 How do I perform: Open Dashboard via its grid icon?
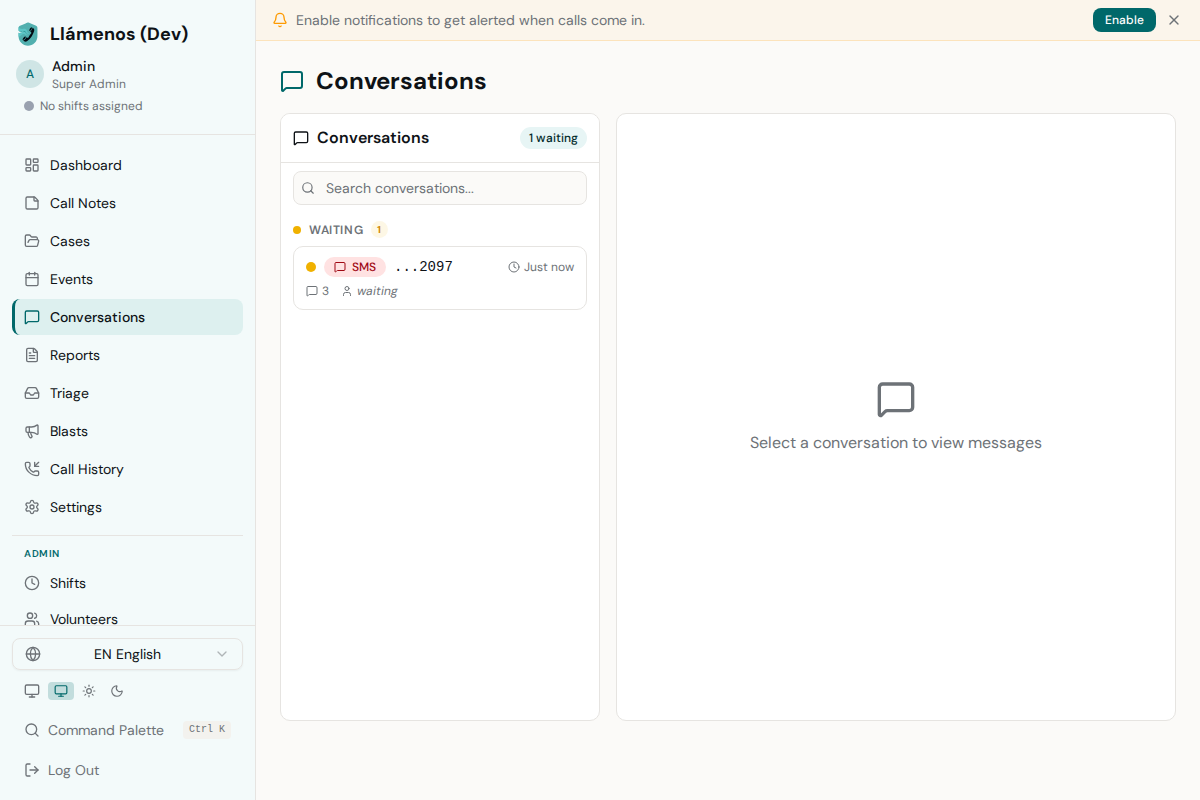tap(32, 165)
